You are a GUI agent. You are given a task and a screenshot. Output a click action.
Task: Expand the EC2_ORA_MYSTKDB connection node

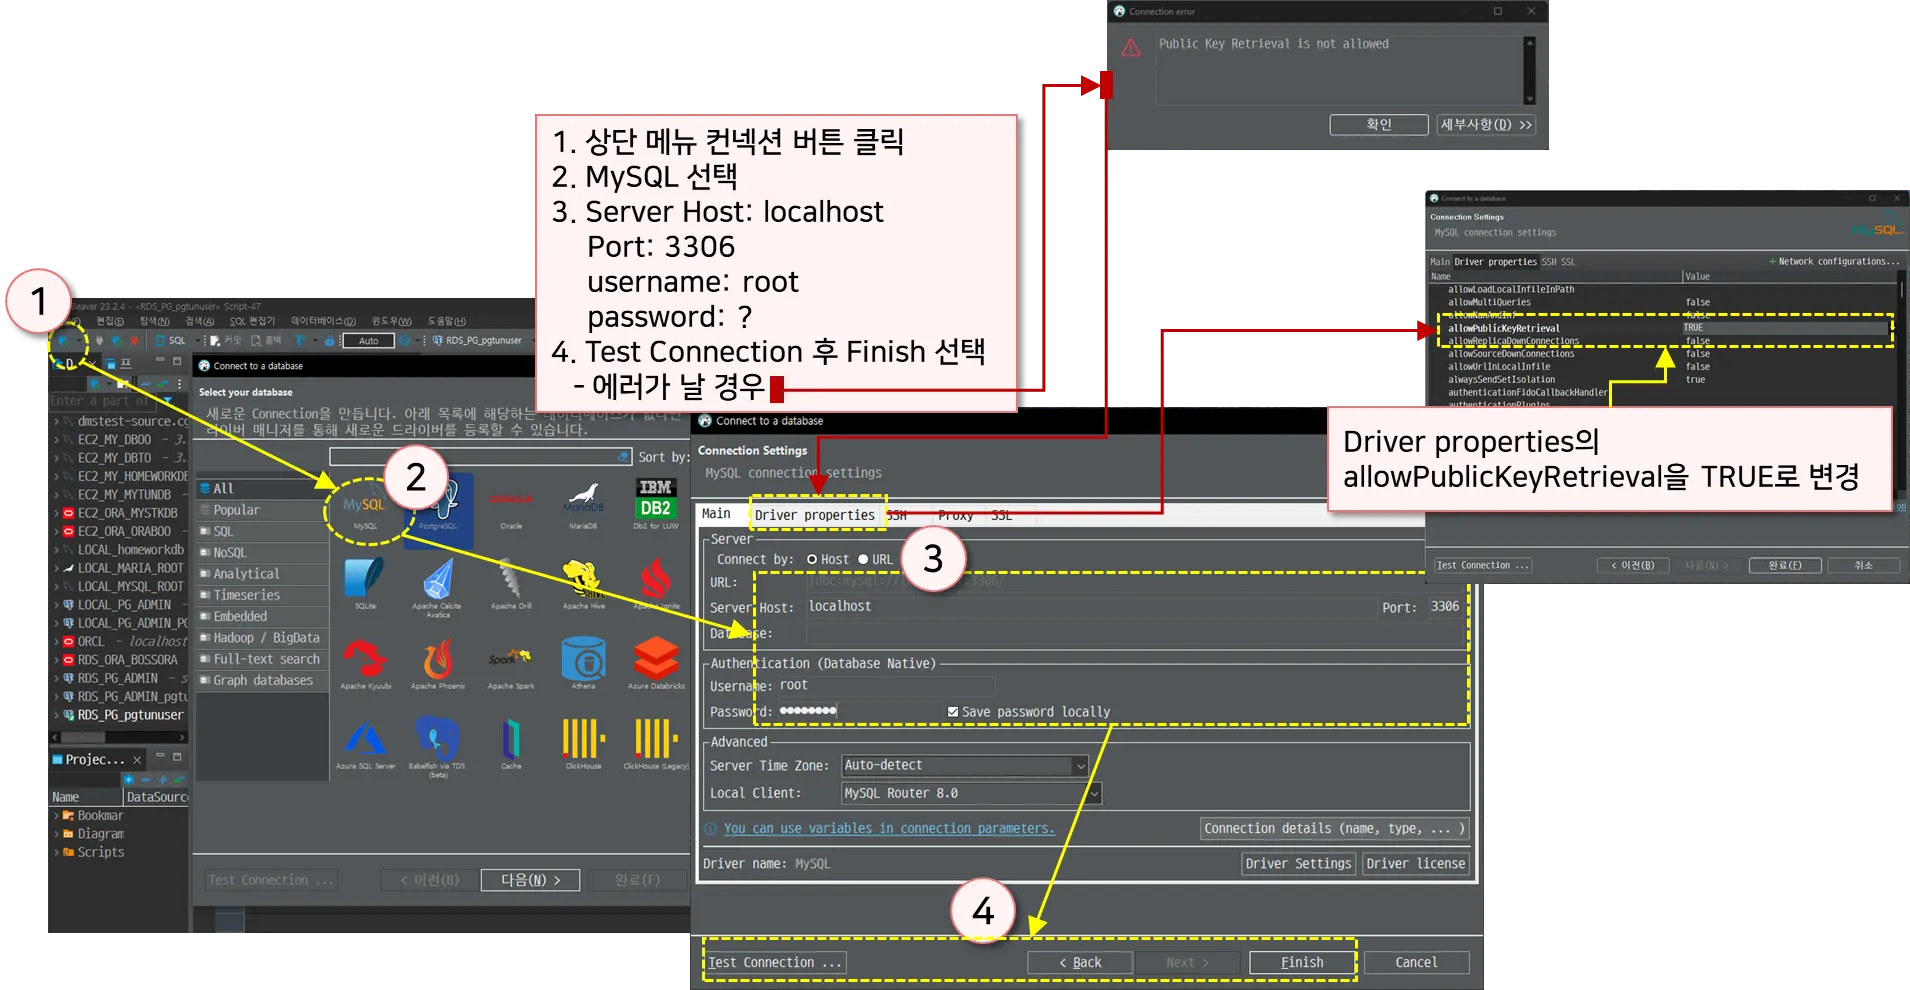pyautogui.click(x=57, y=513)
